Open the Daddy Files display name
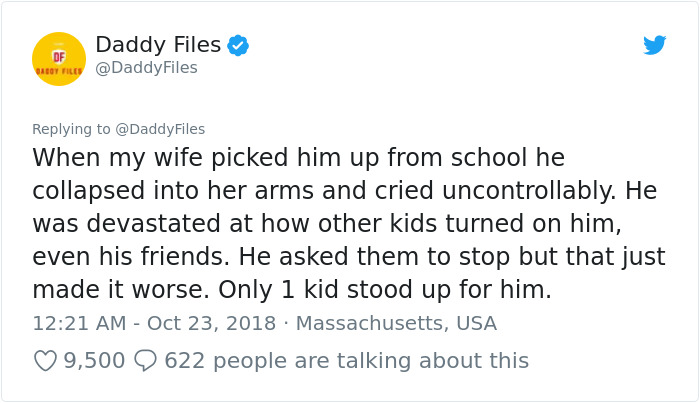Image resolution: width=700 pixels, height=403 pixels. (x=158, y=45)
